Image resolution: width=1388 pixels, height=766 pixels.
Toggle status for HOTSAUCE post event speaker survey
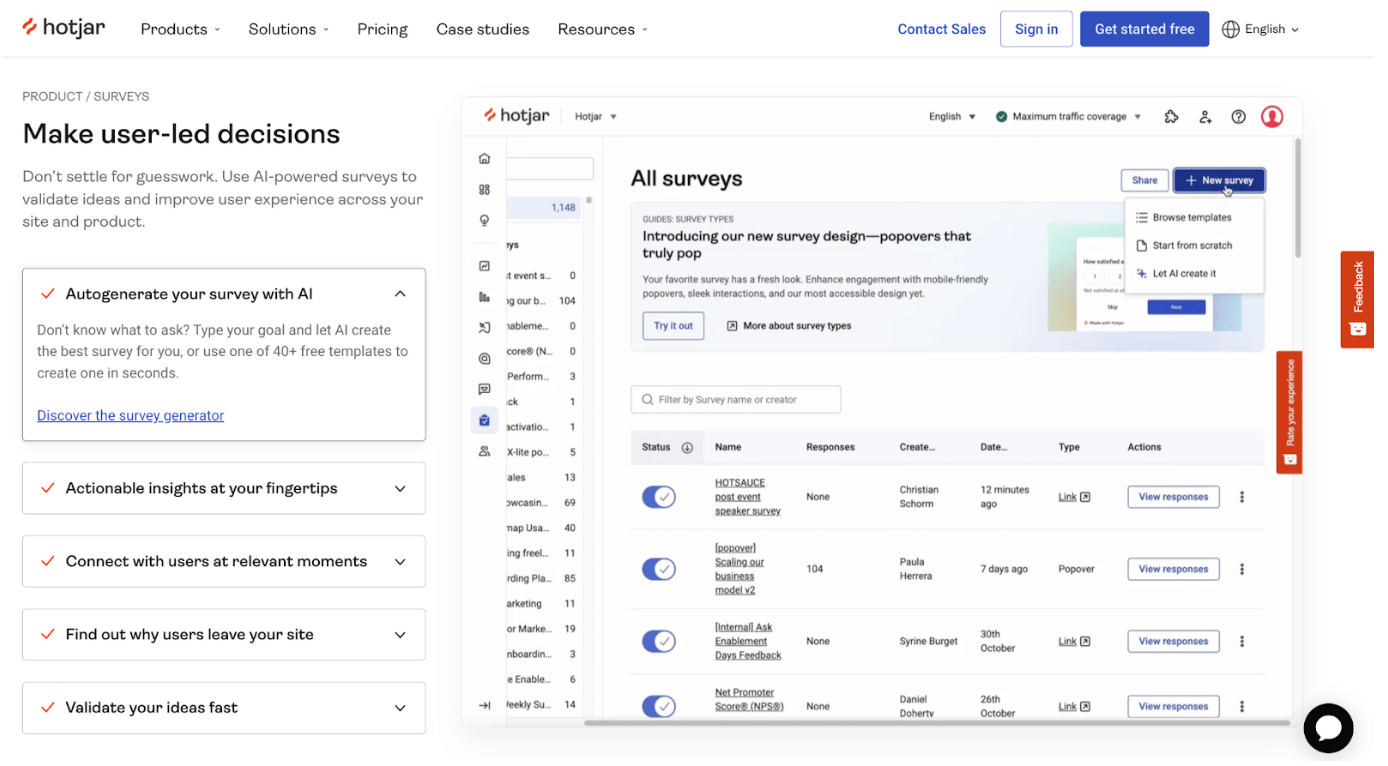[x=658, y=496]
